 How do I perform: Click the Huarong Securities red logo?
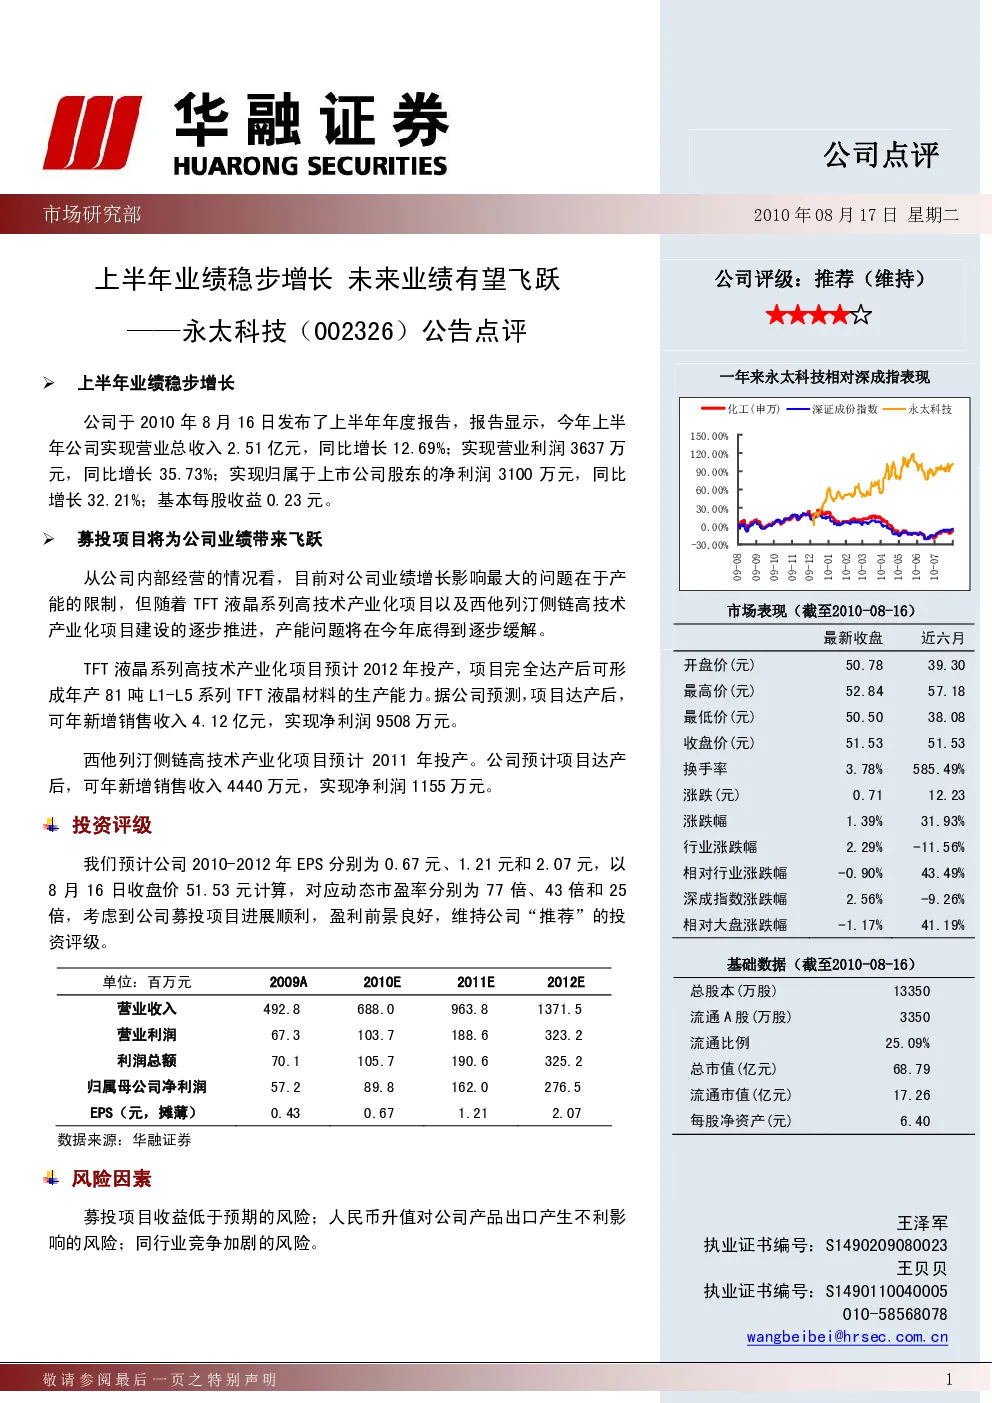91,133
